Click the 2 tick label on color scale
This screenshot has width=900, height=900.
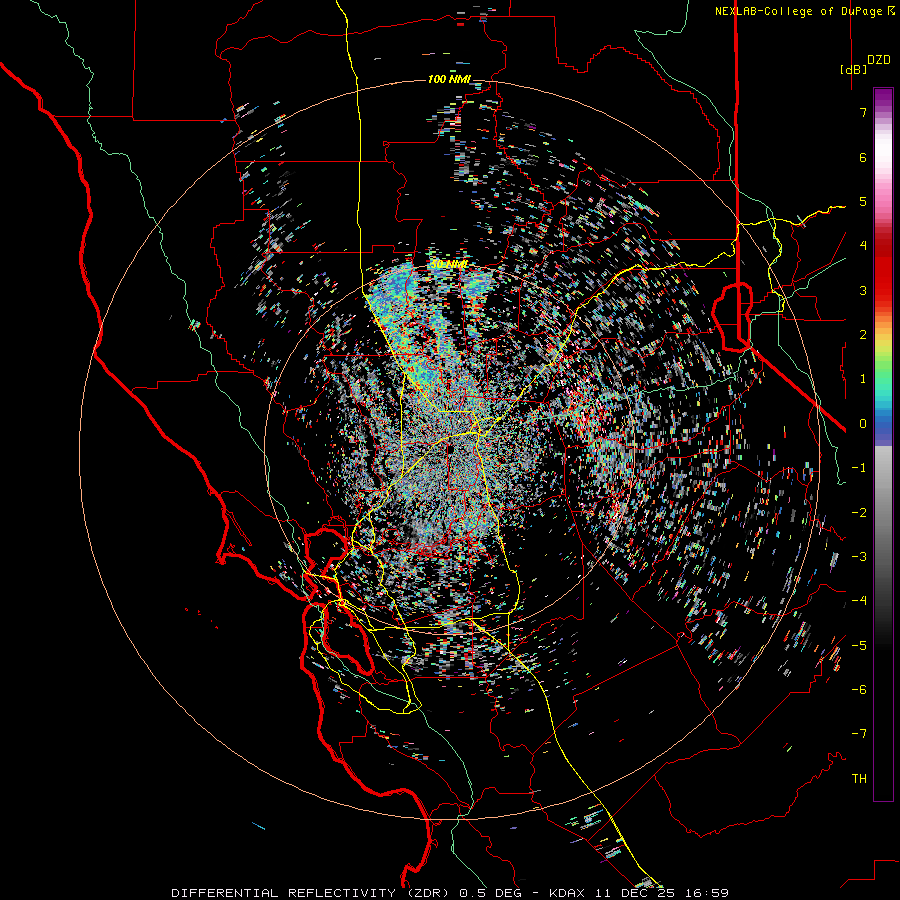tap(863, 335)
